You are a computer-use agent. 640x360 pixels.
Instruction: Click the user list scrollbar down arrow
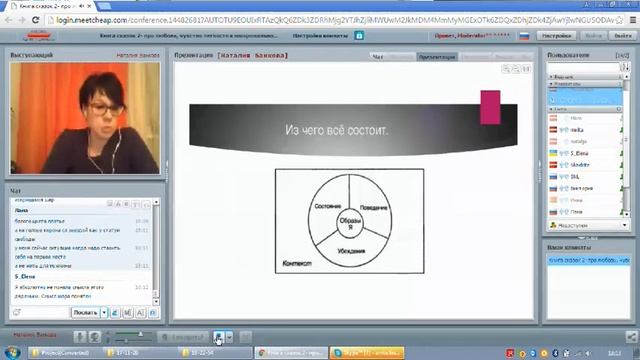627,213
